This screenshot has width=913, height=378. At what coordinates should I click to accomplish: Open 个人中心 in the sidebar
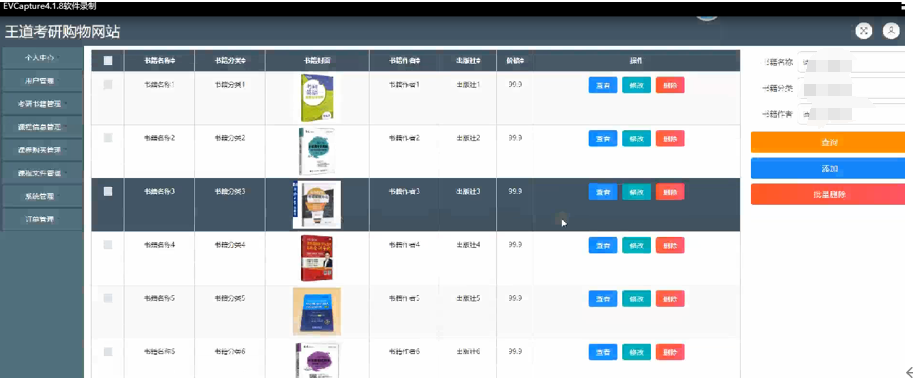(x=42, y=58)
